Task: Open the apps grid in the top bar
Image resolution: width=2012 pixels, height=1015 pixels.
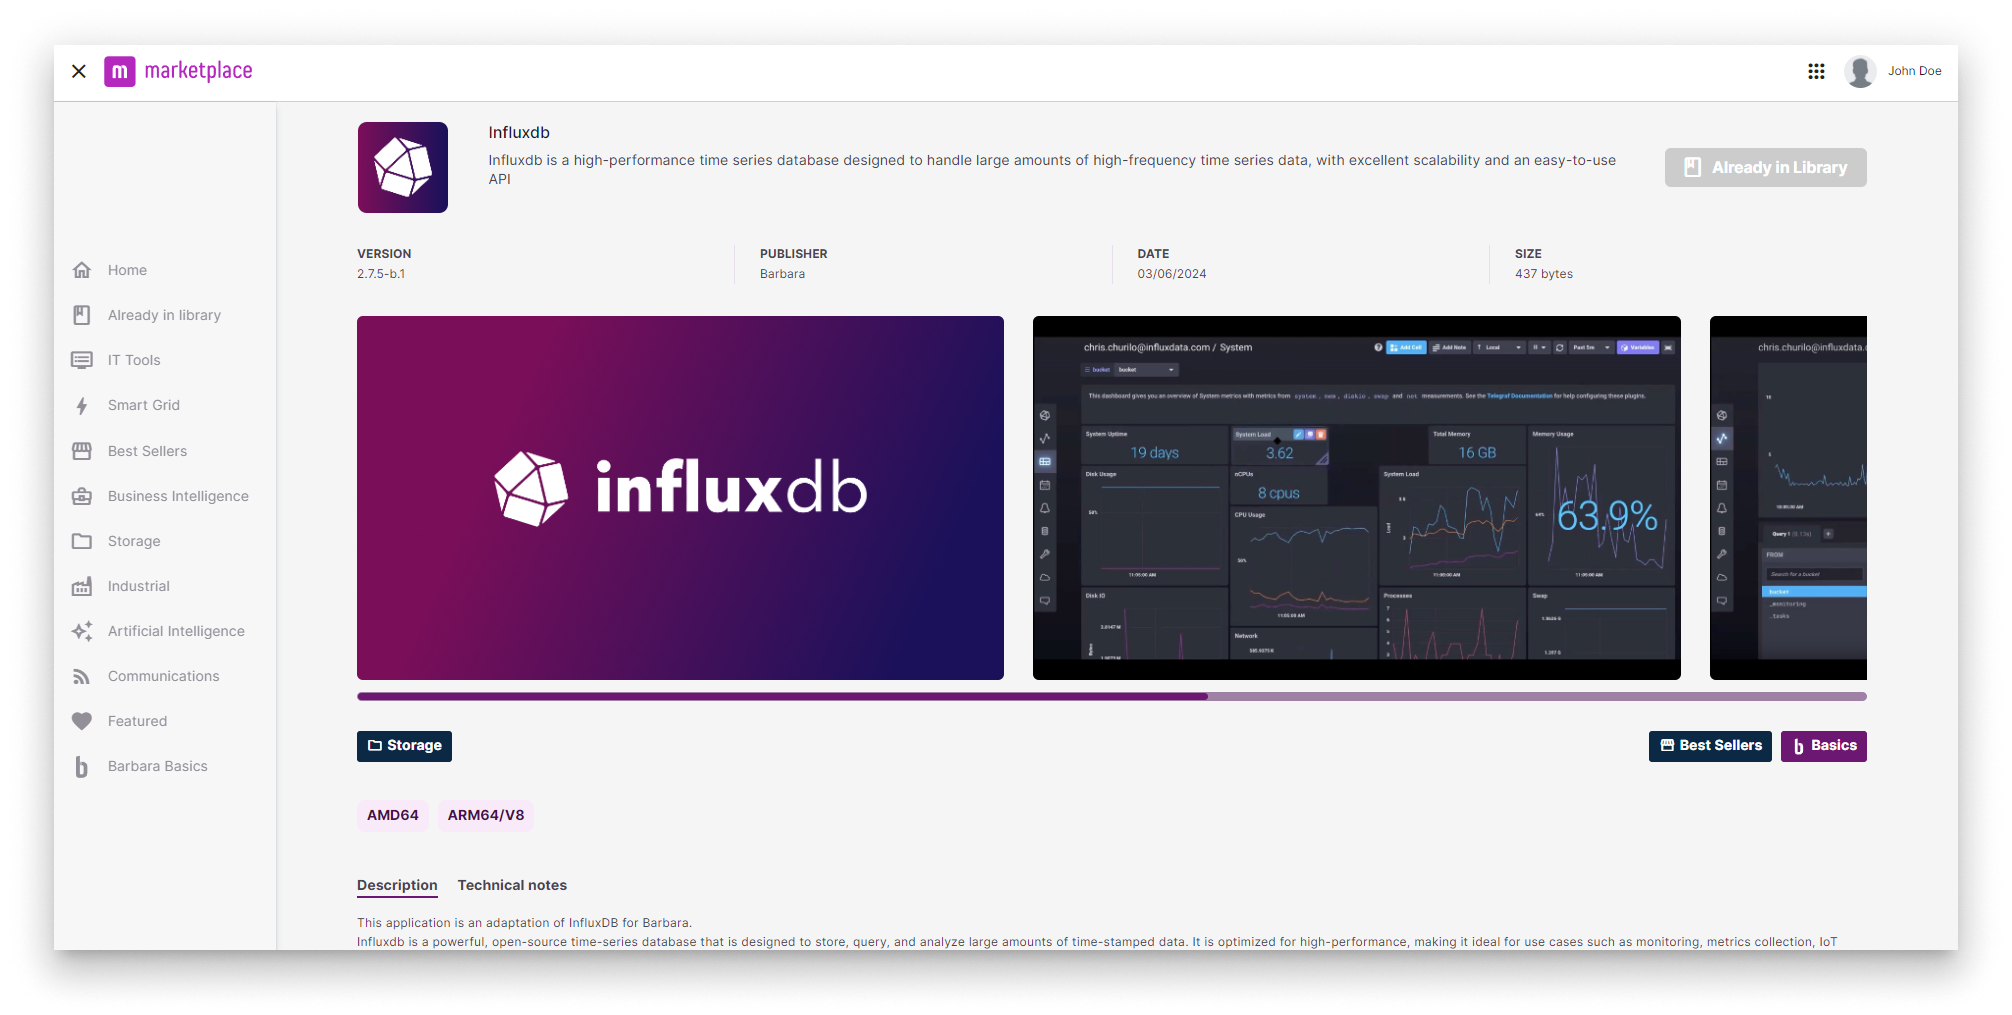Action: pos(1817,70)
